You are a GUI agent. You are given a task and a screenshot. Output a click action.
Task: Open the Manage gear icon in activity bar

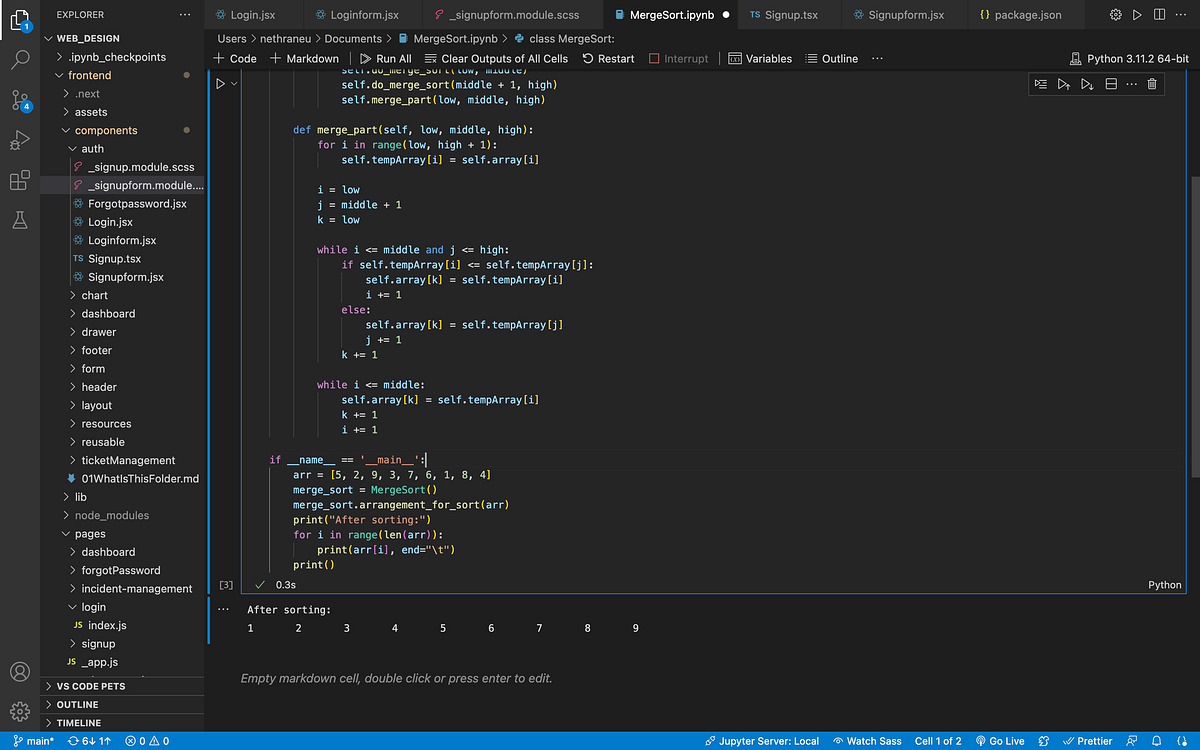point(20,711)
